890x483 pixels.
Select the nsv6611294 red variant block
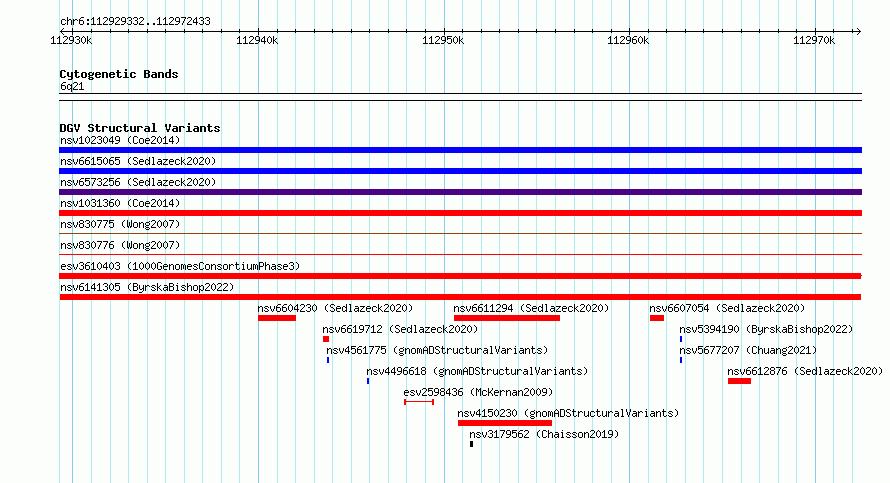[x=507, y=318]
